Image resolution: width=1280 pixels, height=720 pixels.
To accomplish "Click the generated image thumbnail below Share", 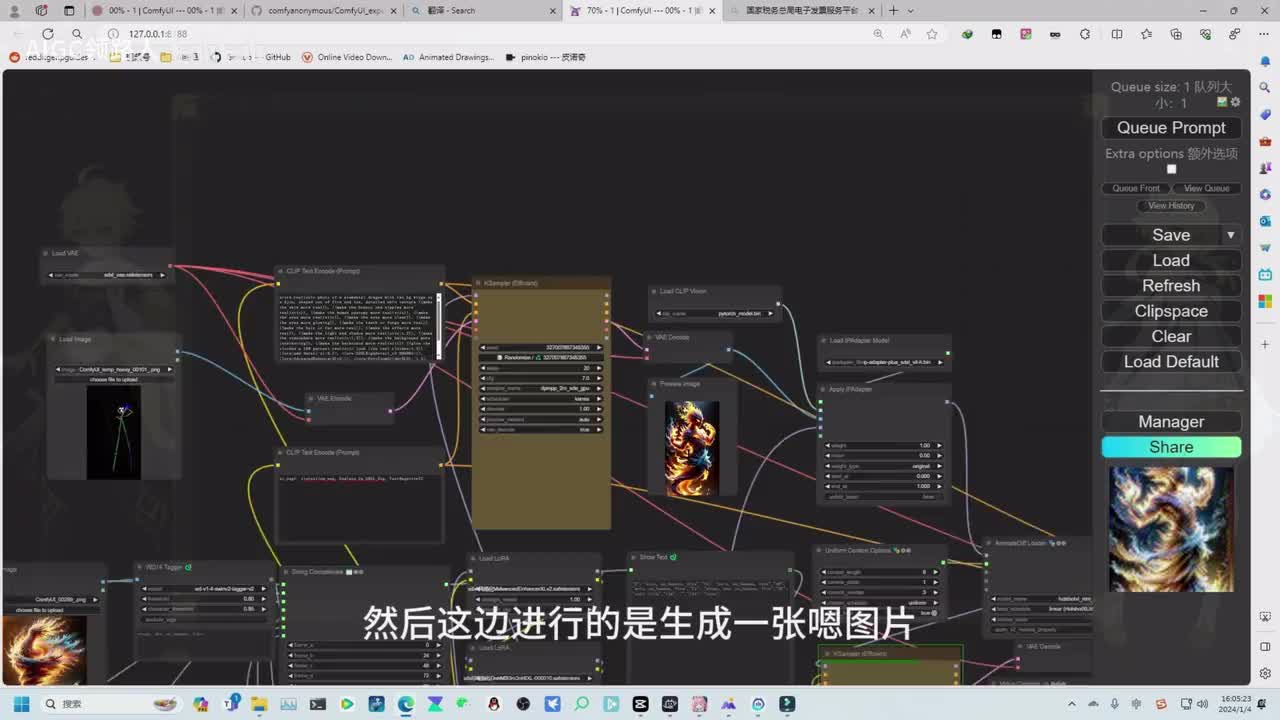I will 1171,529.
